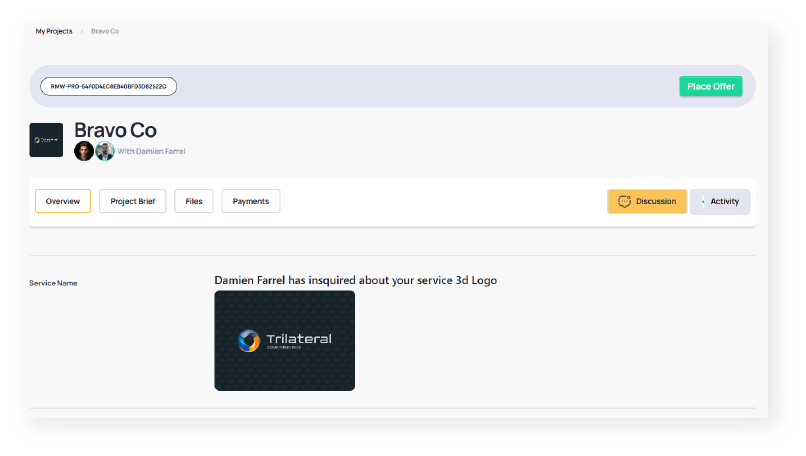806x456 pixels.
Task: Open the Trilateral 3d Logo service image
Action: click(285, 341)
